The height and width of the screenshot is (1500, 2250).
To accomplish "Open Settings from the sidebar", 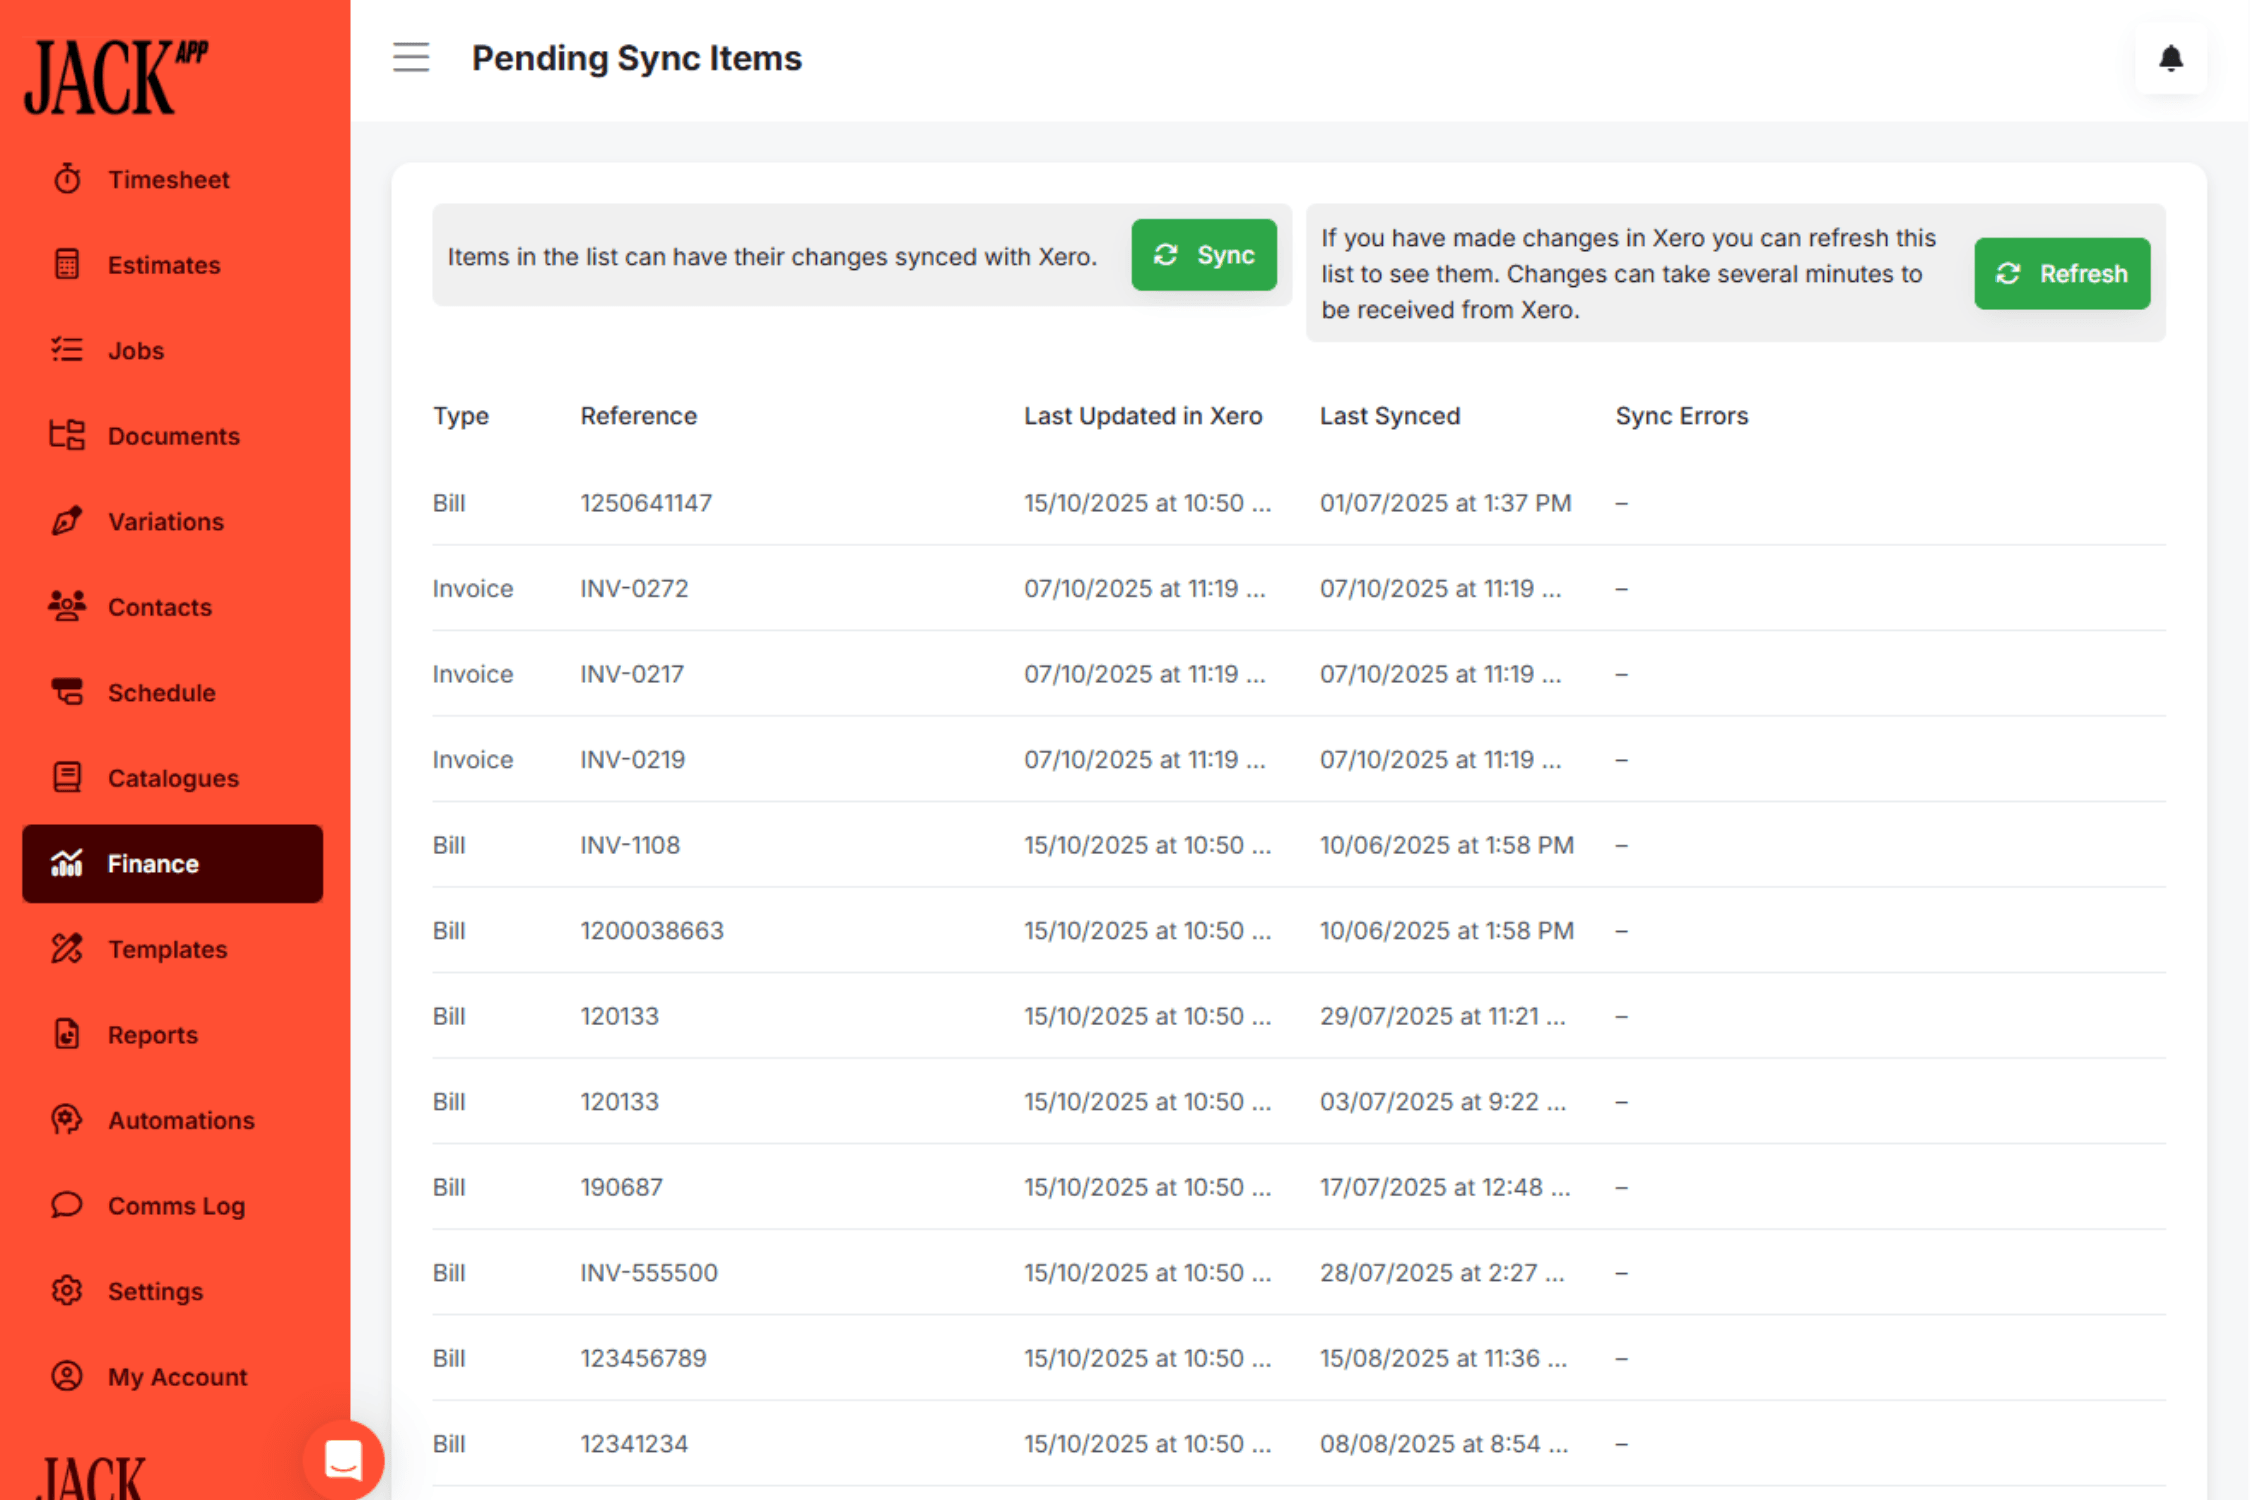I will (155, 1290).
